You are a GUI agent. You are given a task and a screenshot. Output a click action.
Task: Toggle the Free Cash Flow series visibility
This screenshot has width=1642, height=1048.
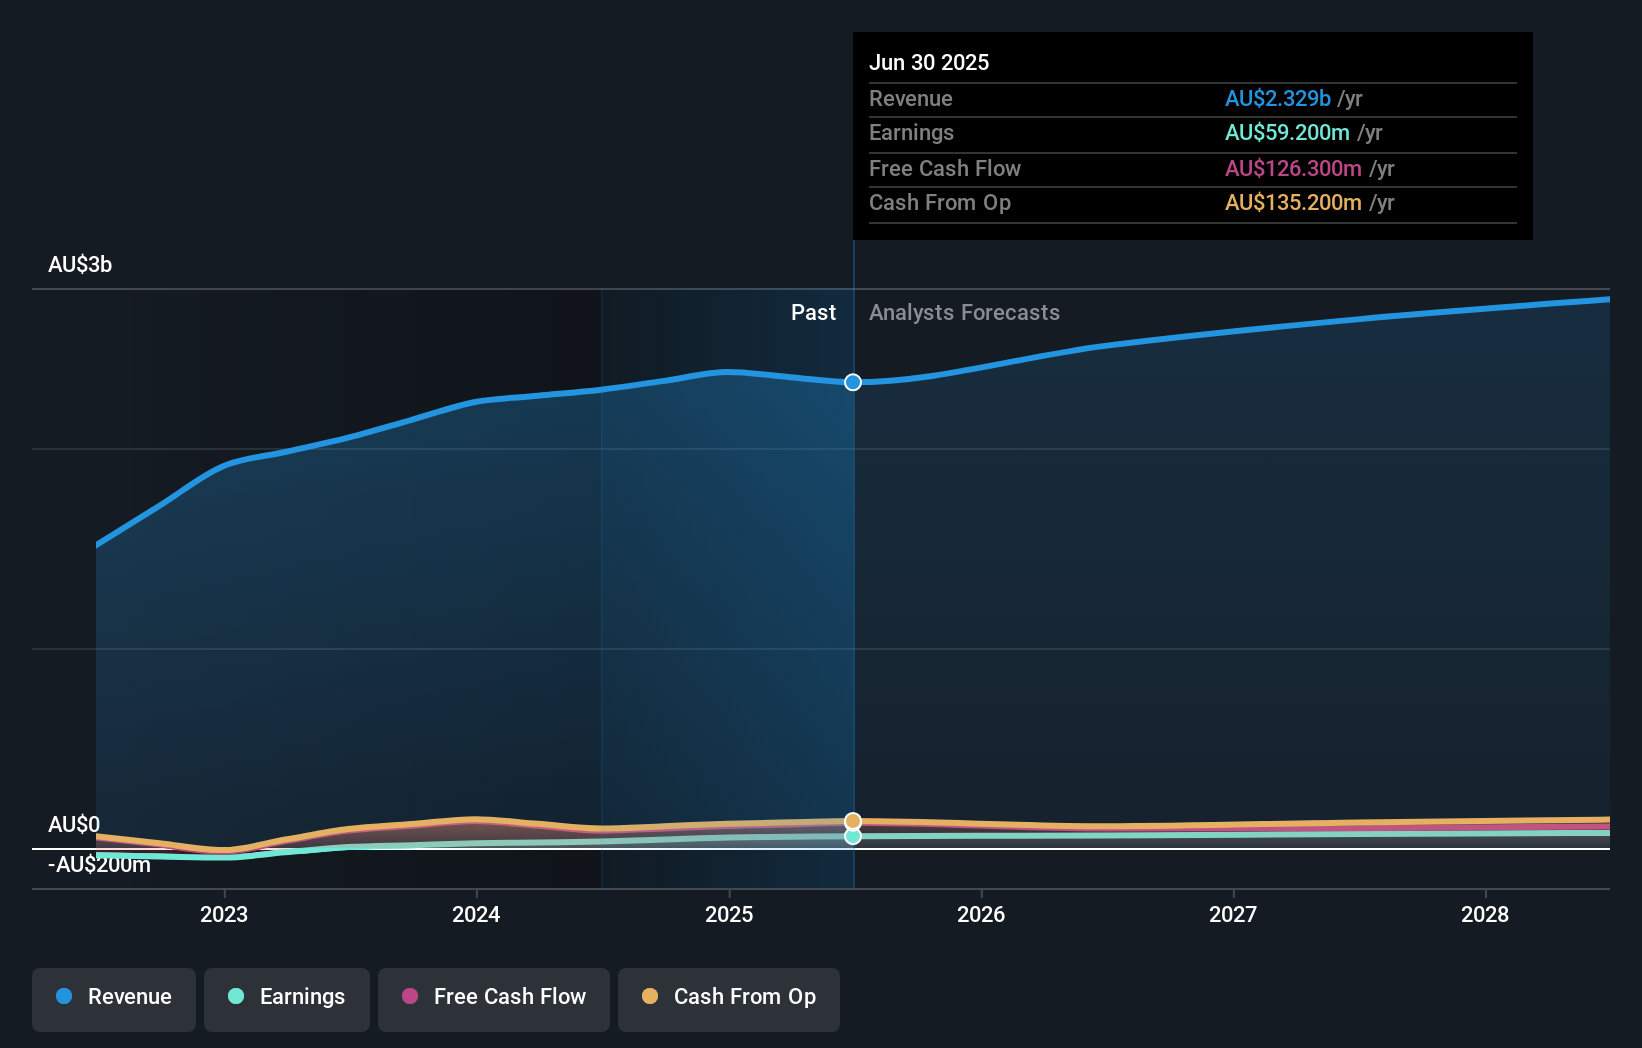tap(493, 998)
